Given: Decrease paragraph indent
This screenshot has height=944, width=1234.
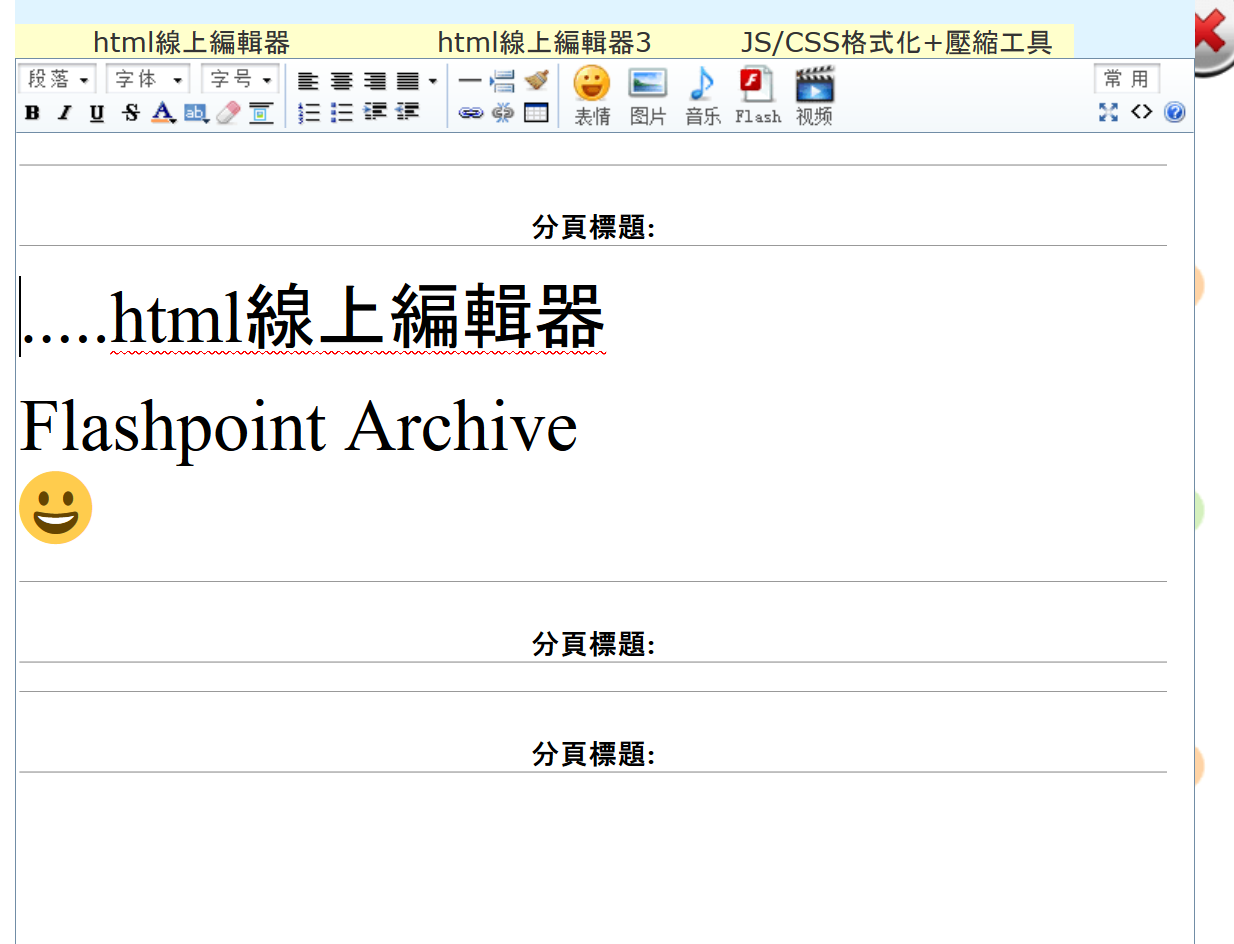Looking at the screenshot, I should coord(408,113).
